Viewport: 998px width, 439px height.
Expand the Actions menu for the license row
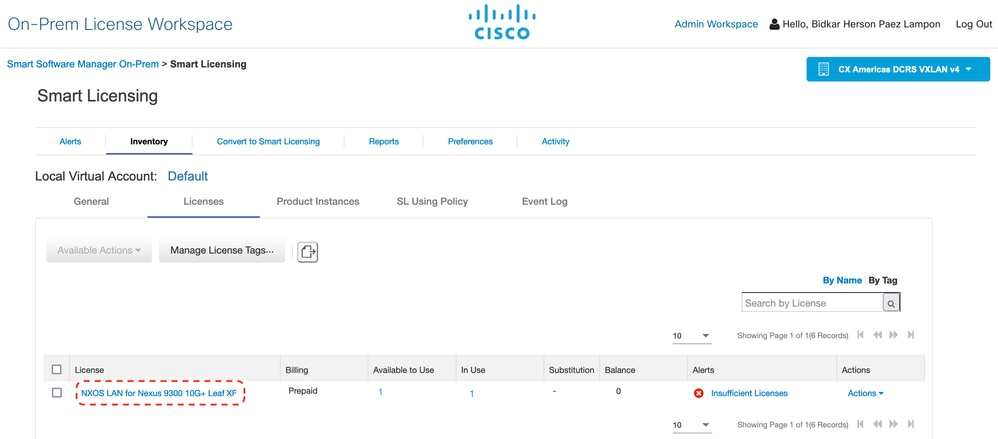click(866, 393)
